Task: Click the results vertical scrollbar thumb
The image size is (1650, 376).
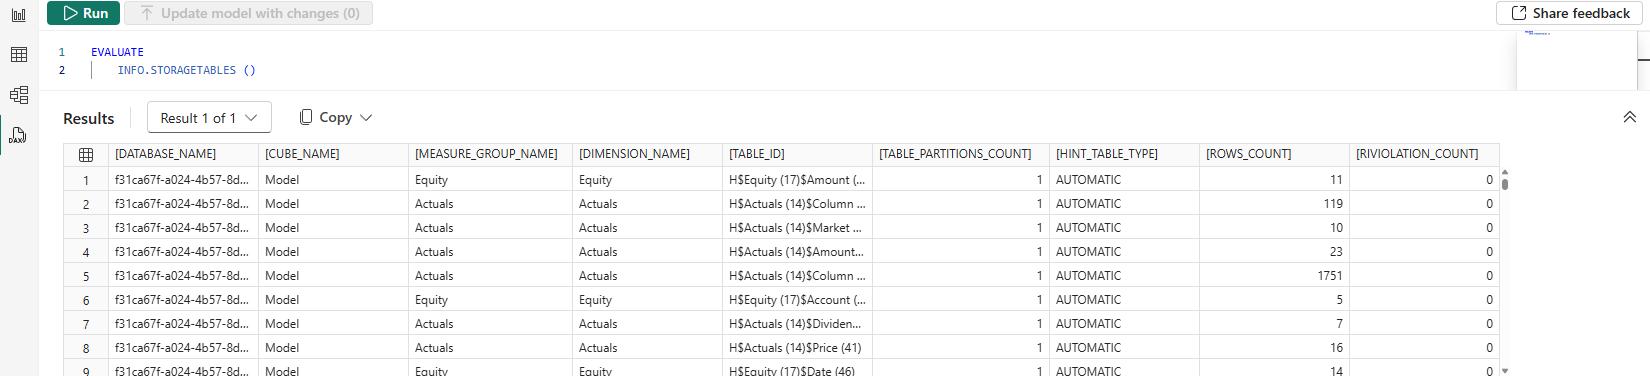Action: point(1505,180)
